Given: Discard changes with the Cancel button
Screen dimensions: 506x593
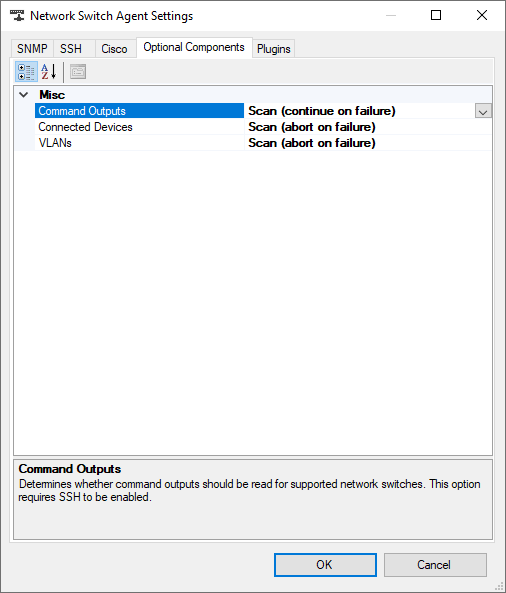Looking at the screenshot, I should click(435, 565).
